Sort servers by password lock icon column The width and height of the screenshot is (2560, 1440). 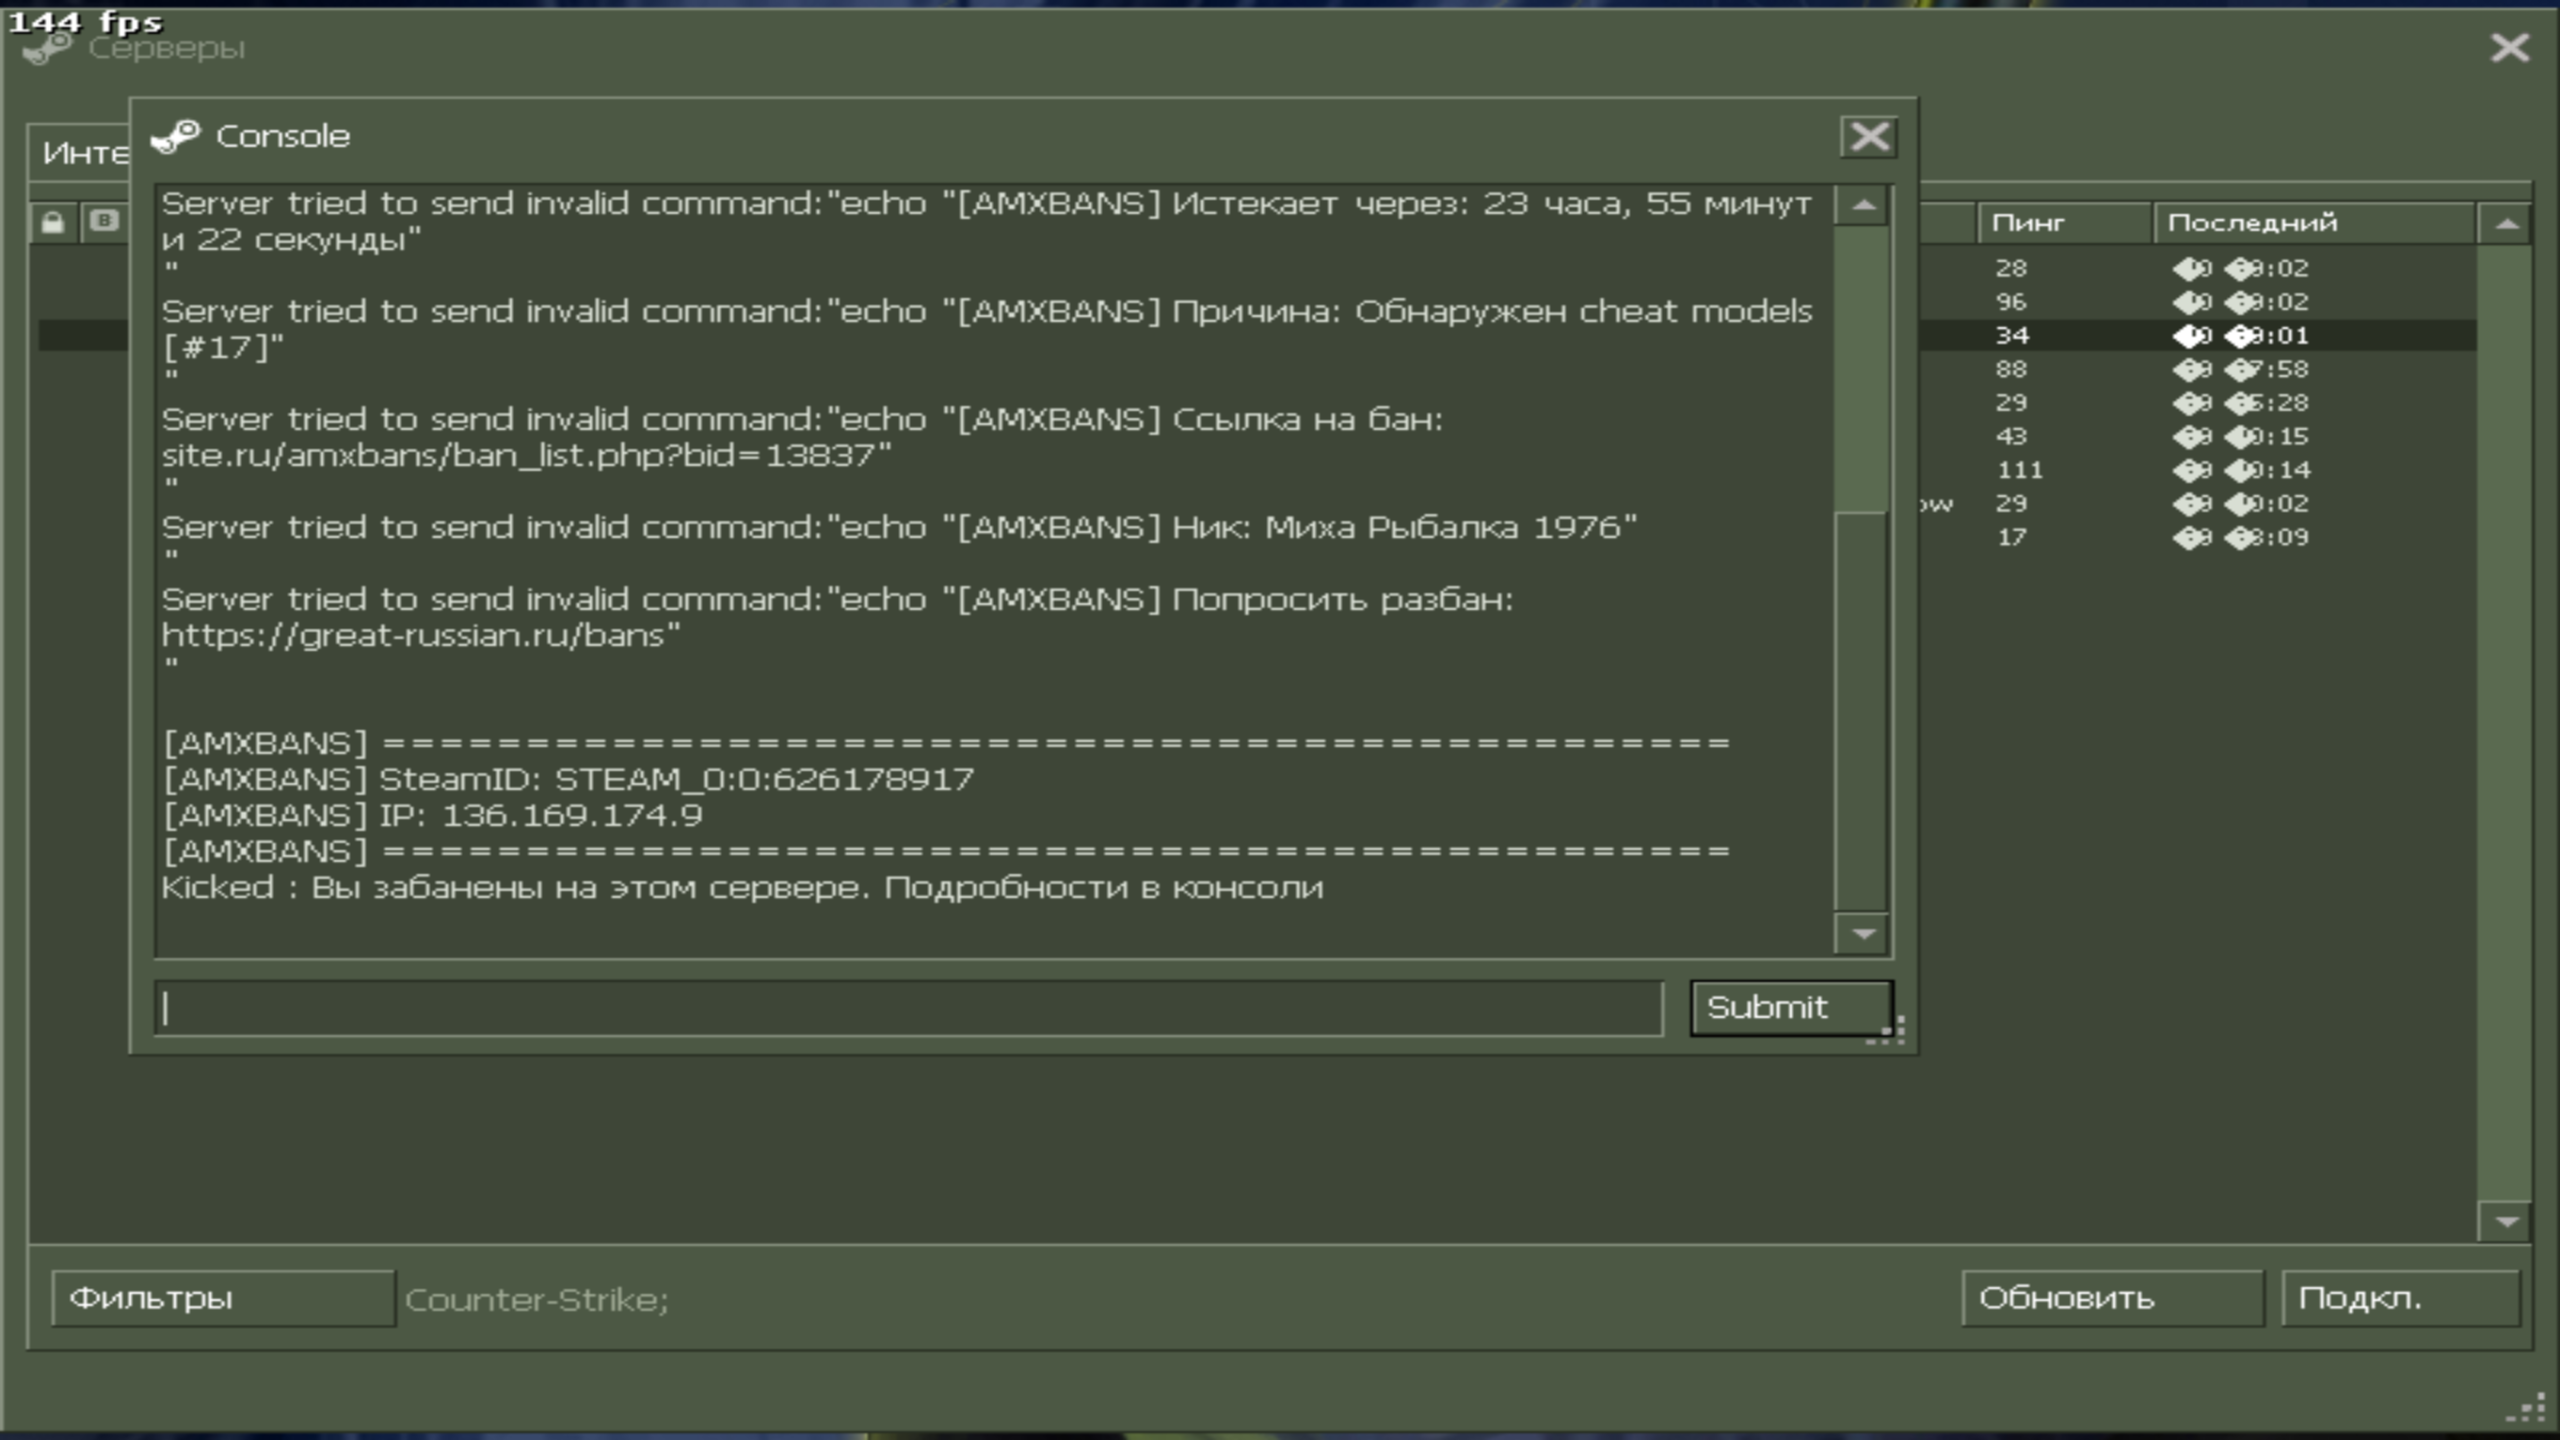pos(53,222)
